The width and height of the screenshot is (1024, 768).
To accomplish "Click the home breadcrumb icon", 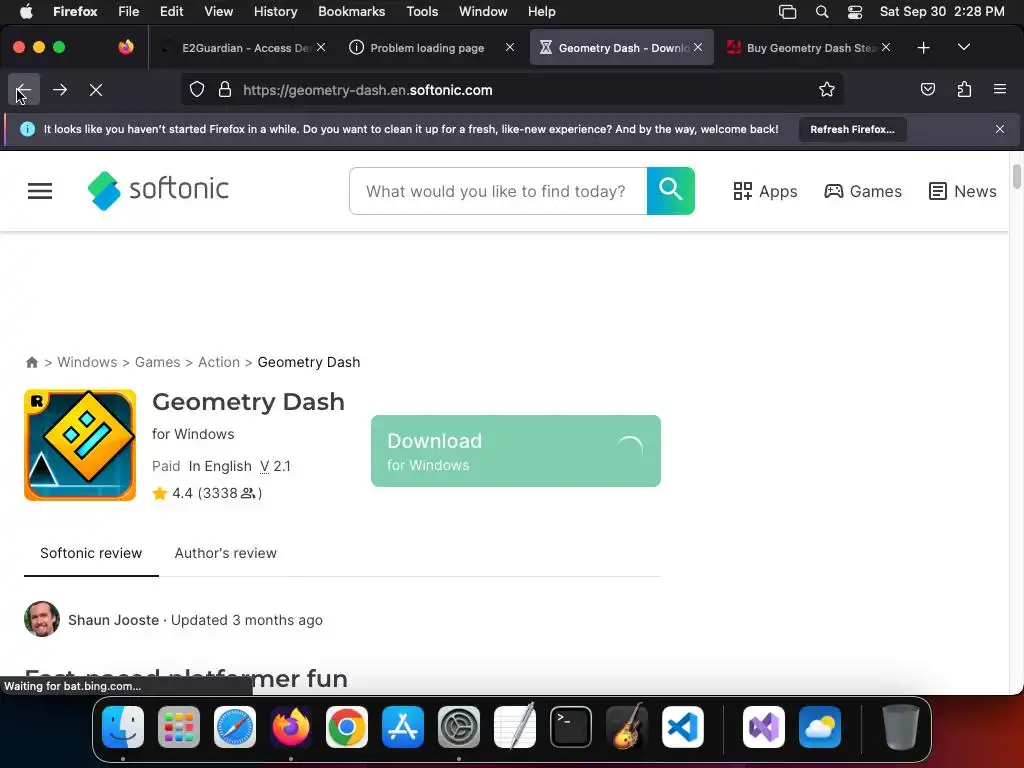I will pos(31,362).
